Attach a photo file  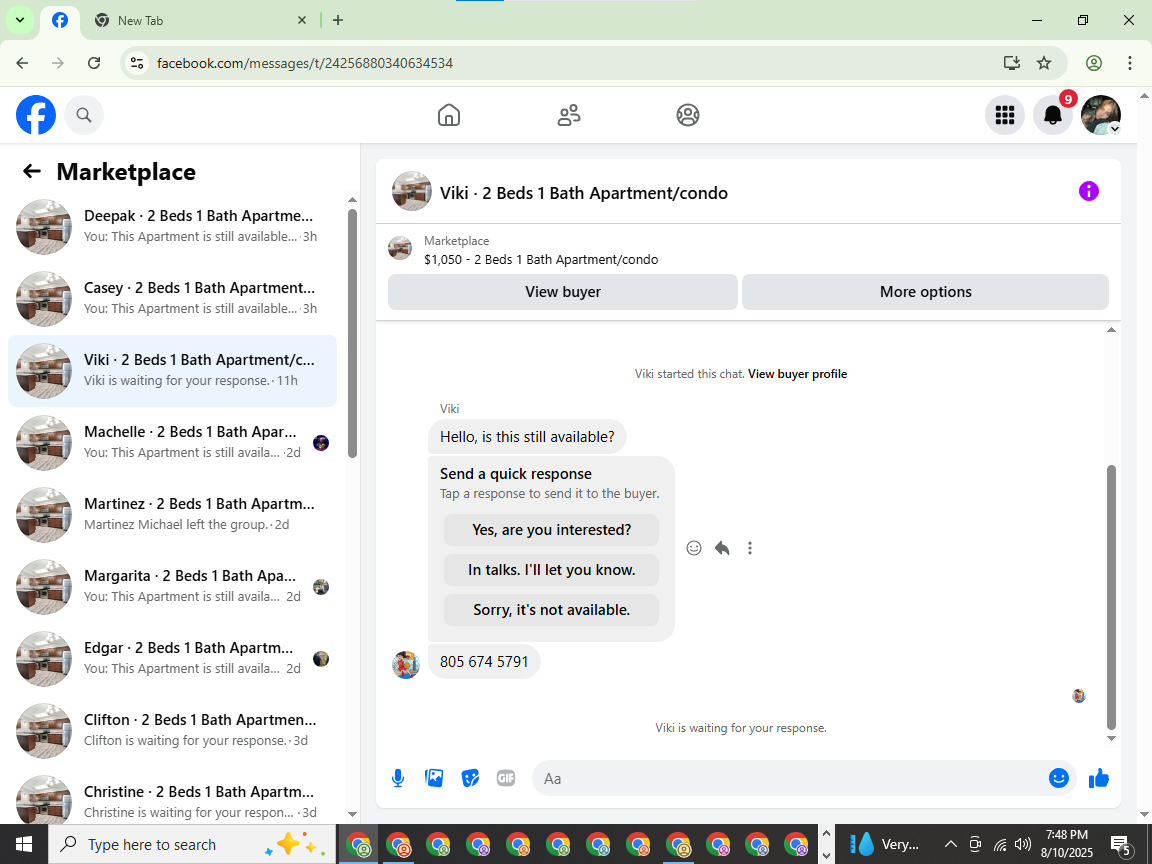pos(434,778)
